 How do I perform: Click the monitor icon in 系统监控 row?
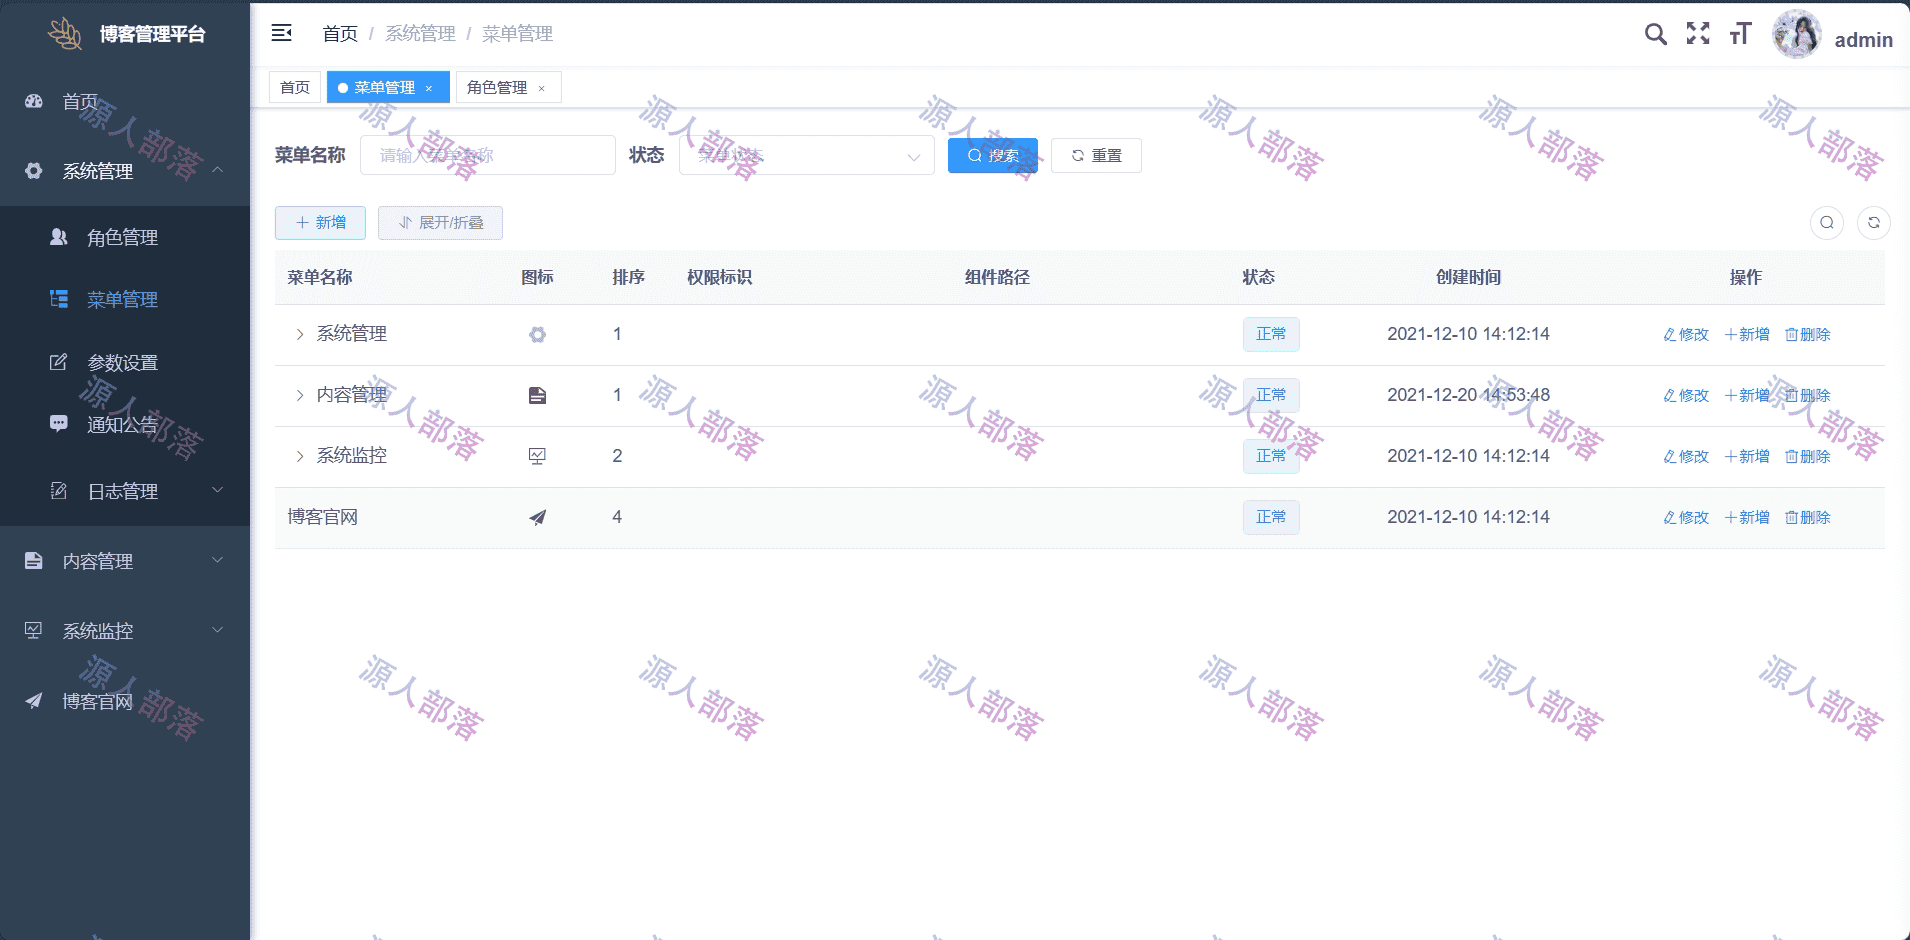[x=537, y=457]
